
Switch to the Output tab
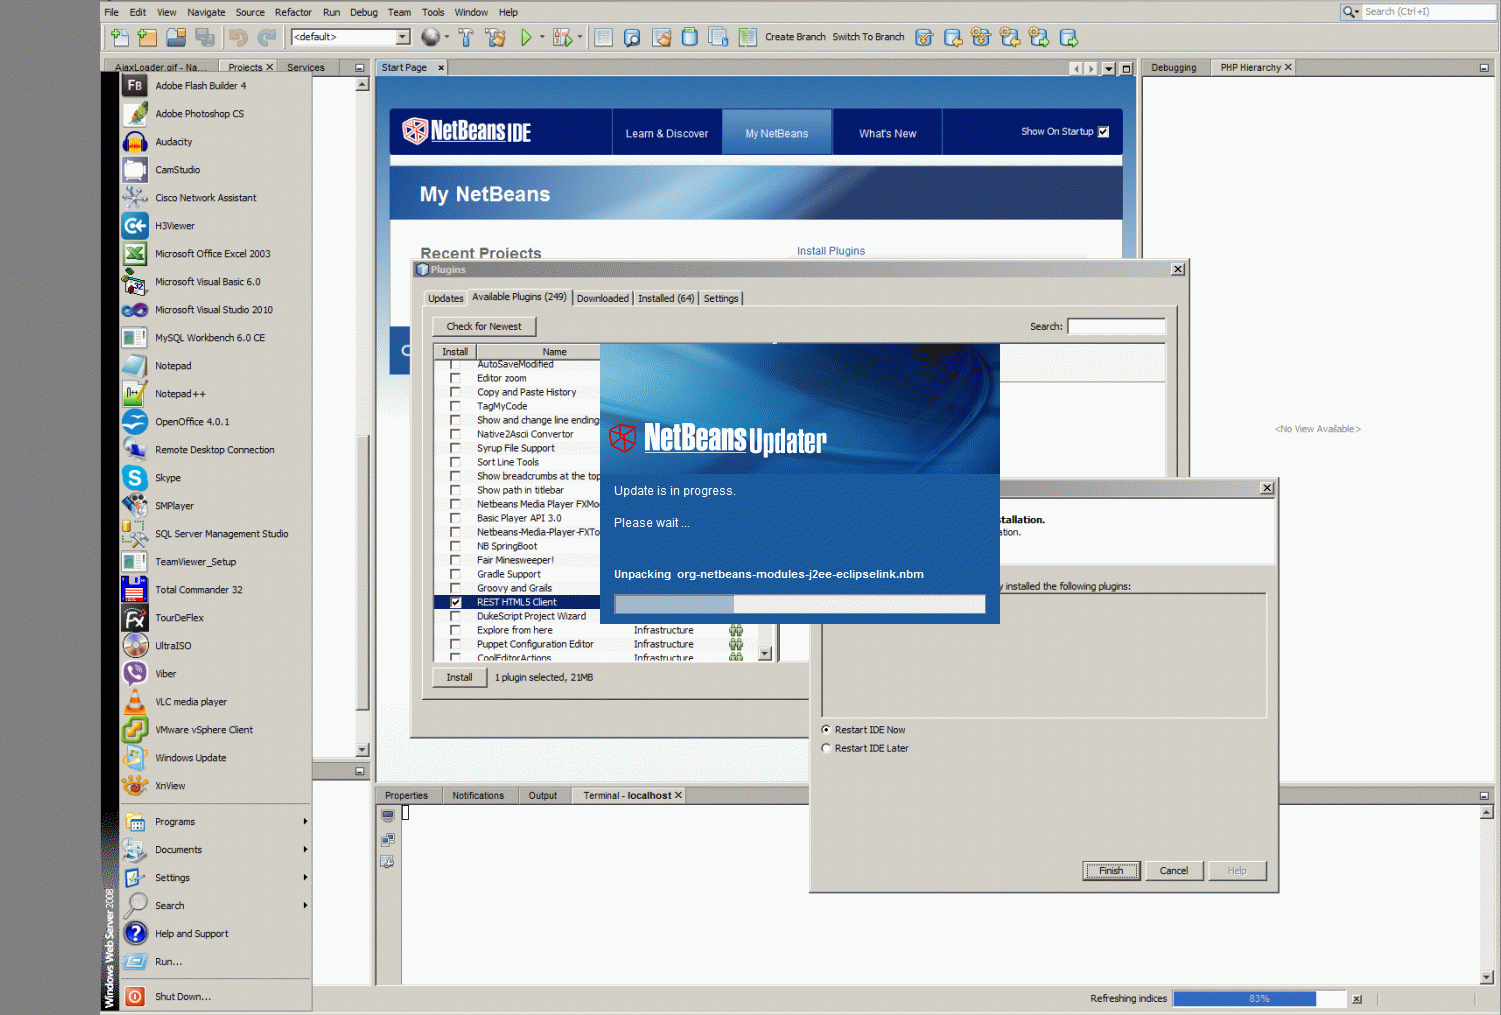543,796
